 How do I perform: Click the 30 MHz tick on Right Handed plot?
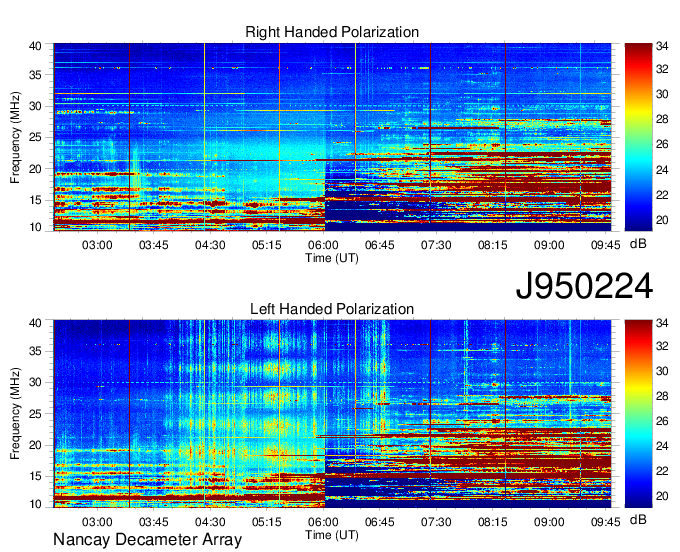point(36,106)
